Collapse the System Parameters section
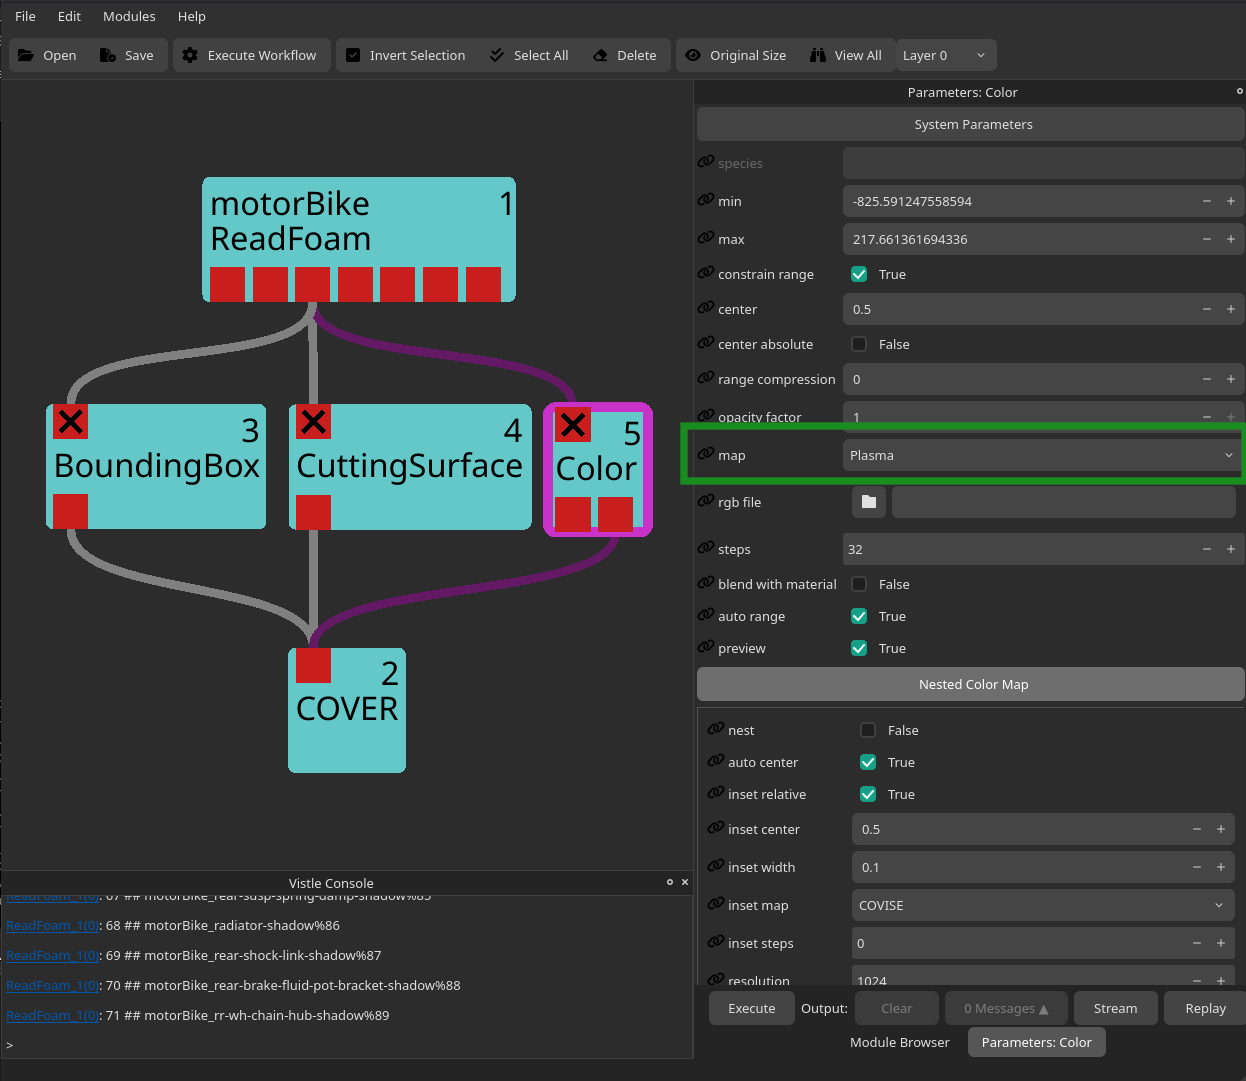The height and width of the screenshot is (1081, 1246). tap(971, 124)
